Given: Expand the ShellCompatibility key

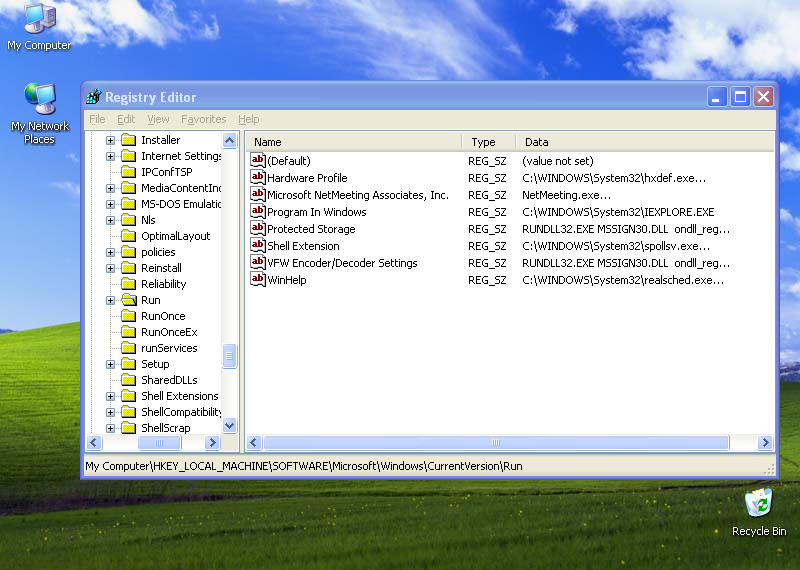Looking at the screenshot, I should point(110,412).
